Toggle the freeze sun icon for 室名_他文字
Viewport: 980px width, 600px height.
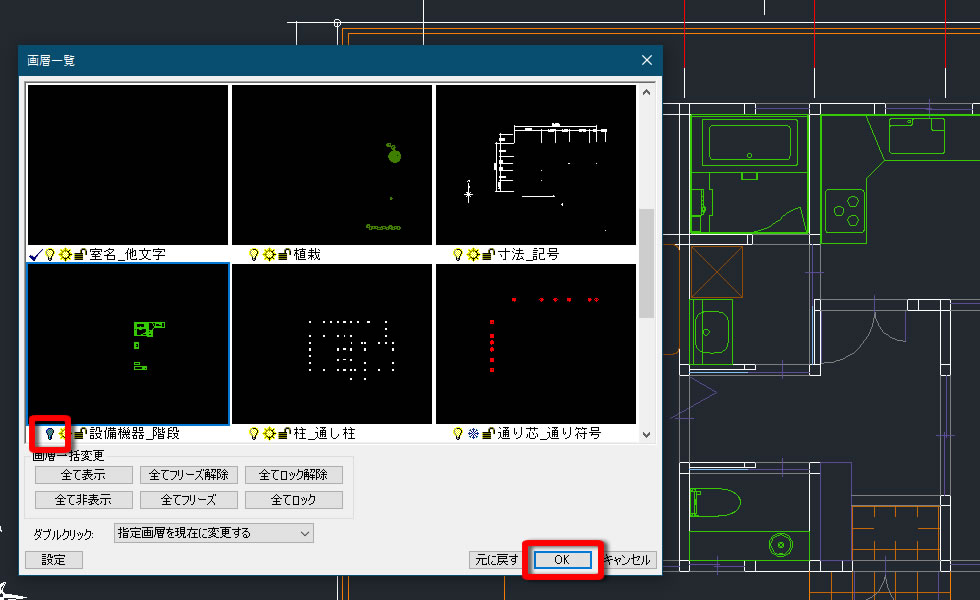coord(65,254)
